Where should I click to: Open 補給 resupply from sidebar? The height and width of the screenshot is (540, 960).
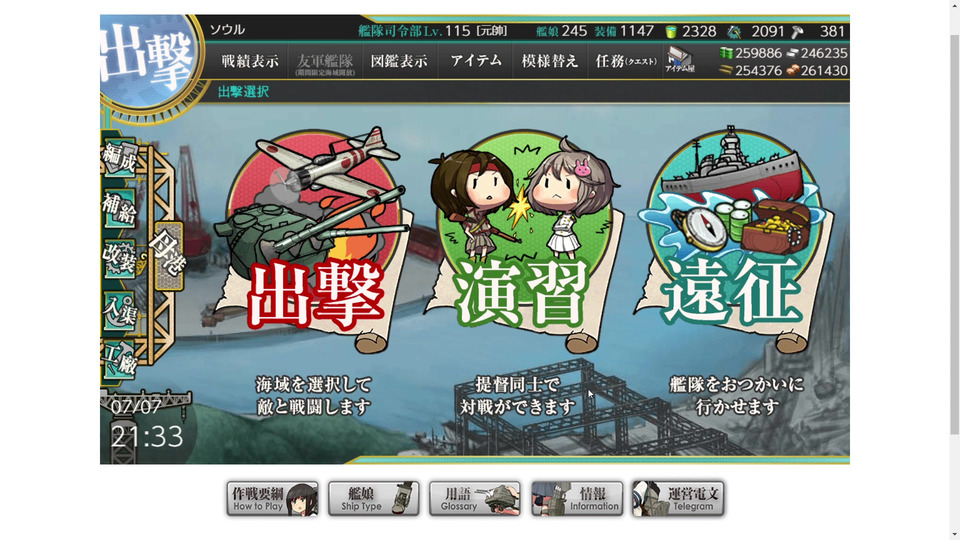point(119,208)
